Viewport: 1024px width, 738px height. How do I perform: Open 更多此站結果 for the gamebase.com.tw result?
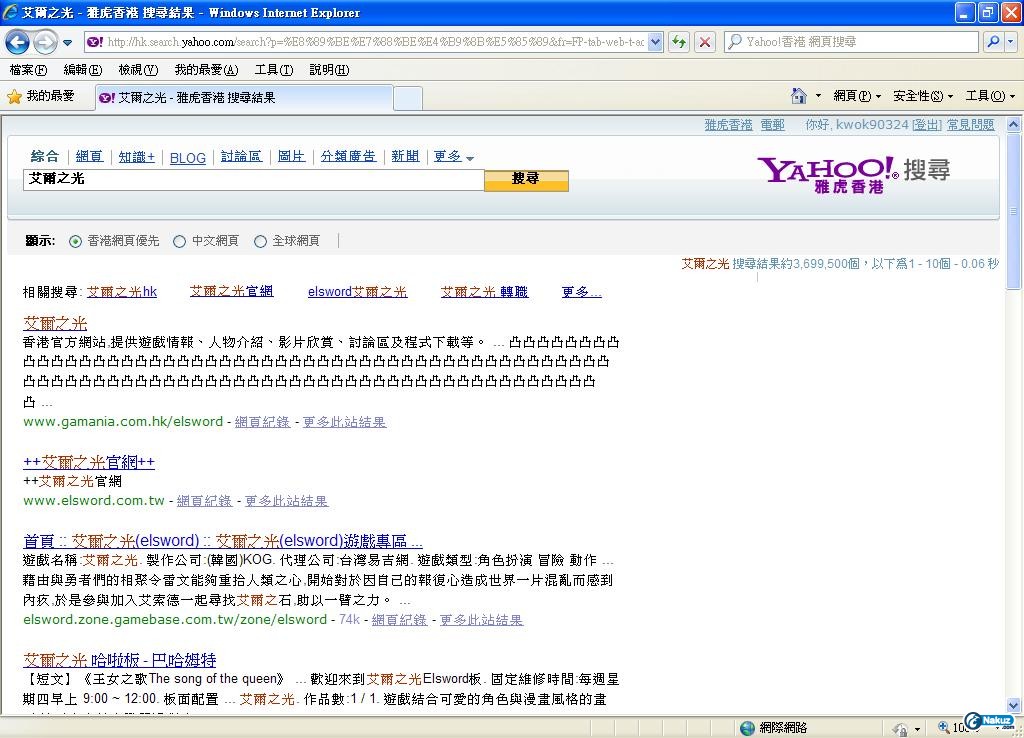pos(481,620)
